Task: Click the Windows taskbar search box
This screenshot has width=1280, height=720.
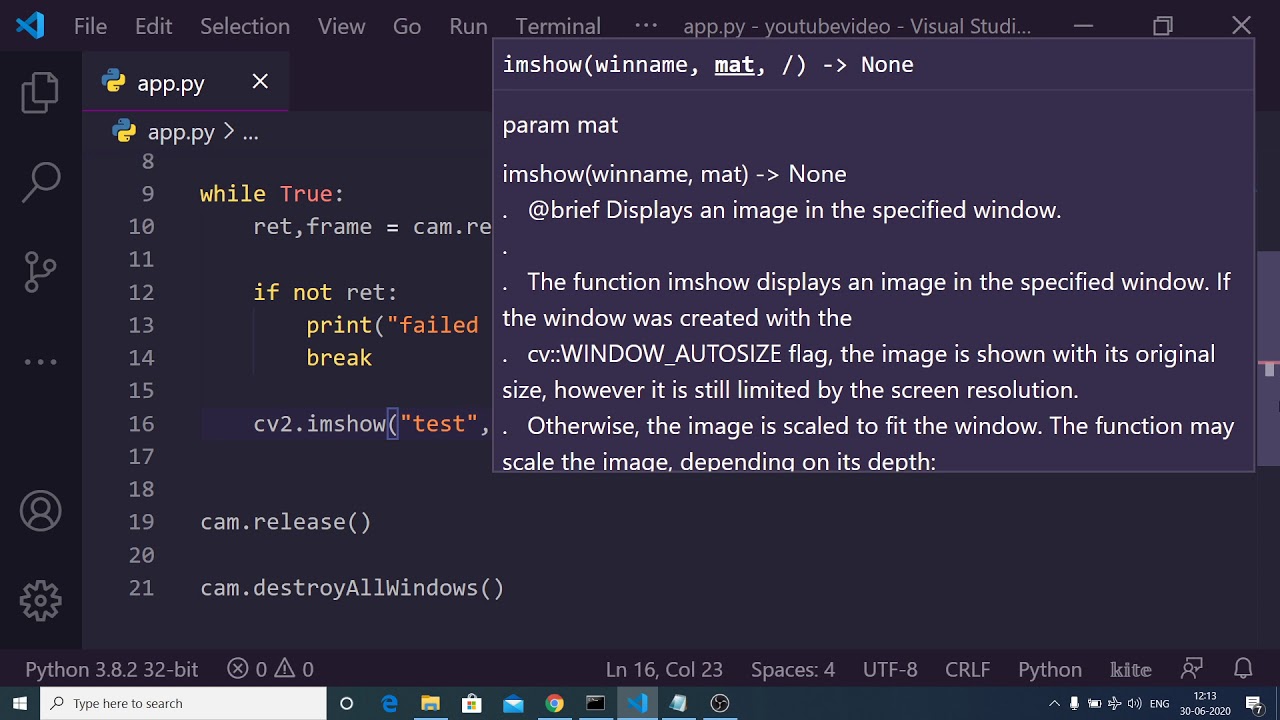Action: [x=184, y=703]
